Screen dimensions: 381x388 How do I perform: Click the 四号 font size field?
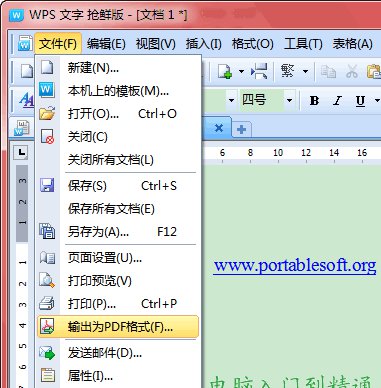262,100
